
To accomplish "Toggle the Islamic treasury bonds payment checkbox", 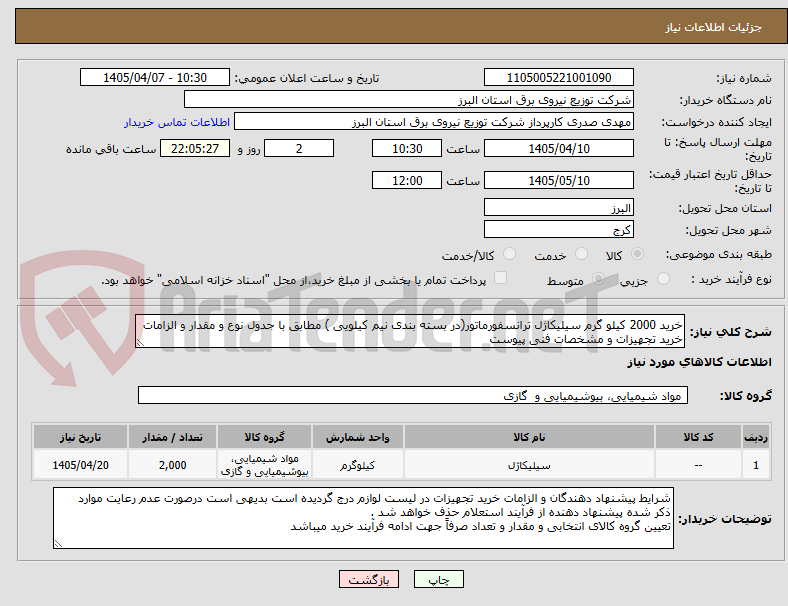I will (x=501, y=278).
